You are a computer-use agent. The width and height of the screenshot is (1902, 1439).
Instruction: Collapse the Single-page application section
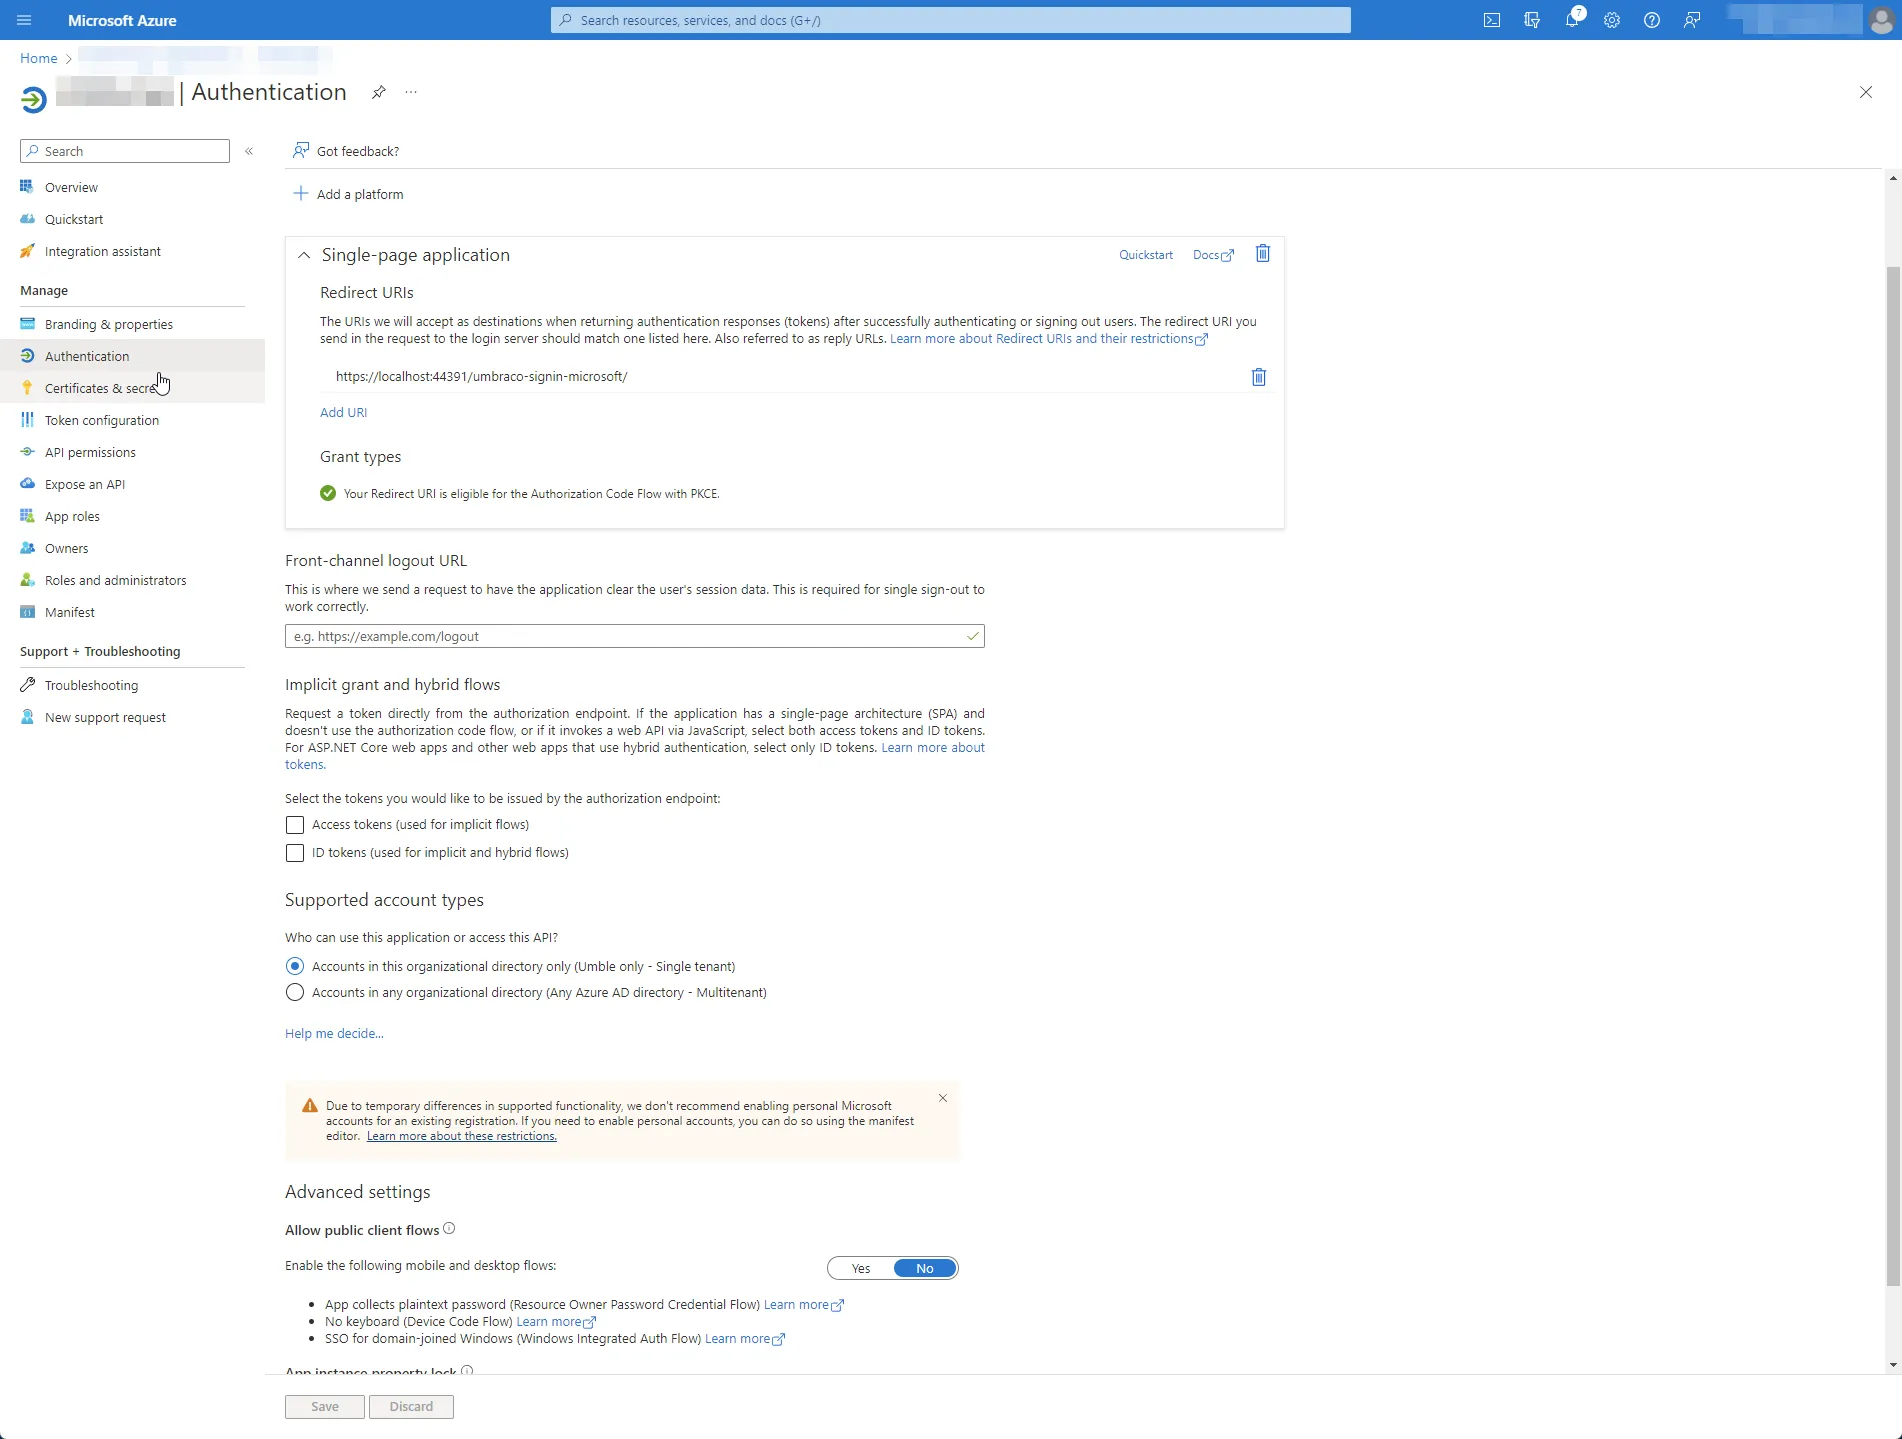point(304,256)
